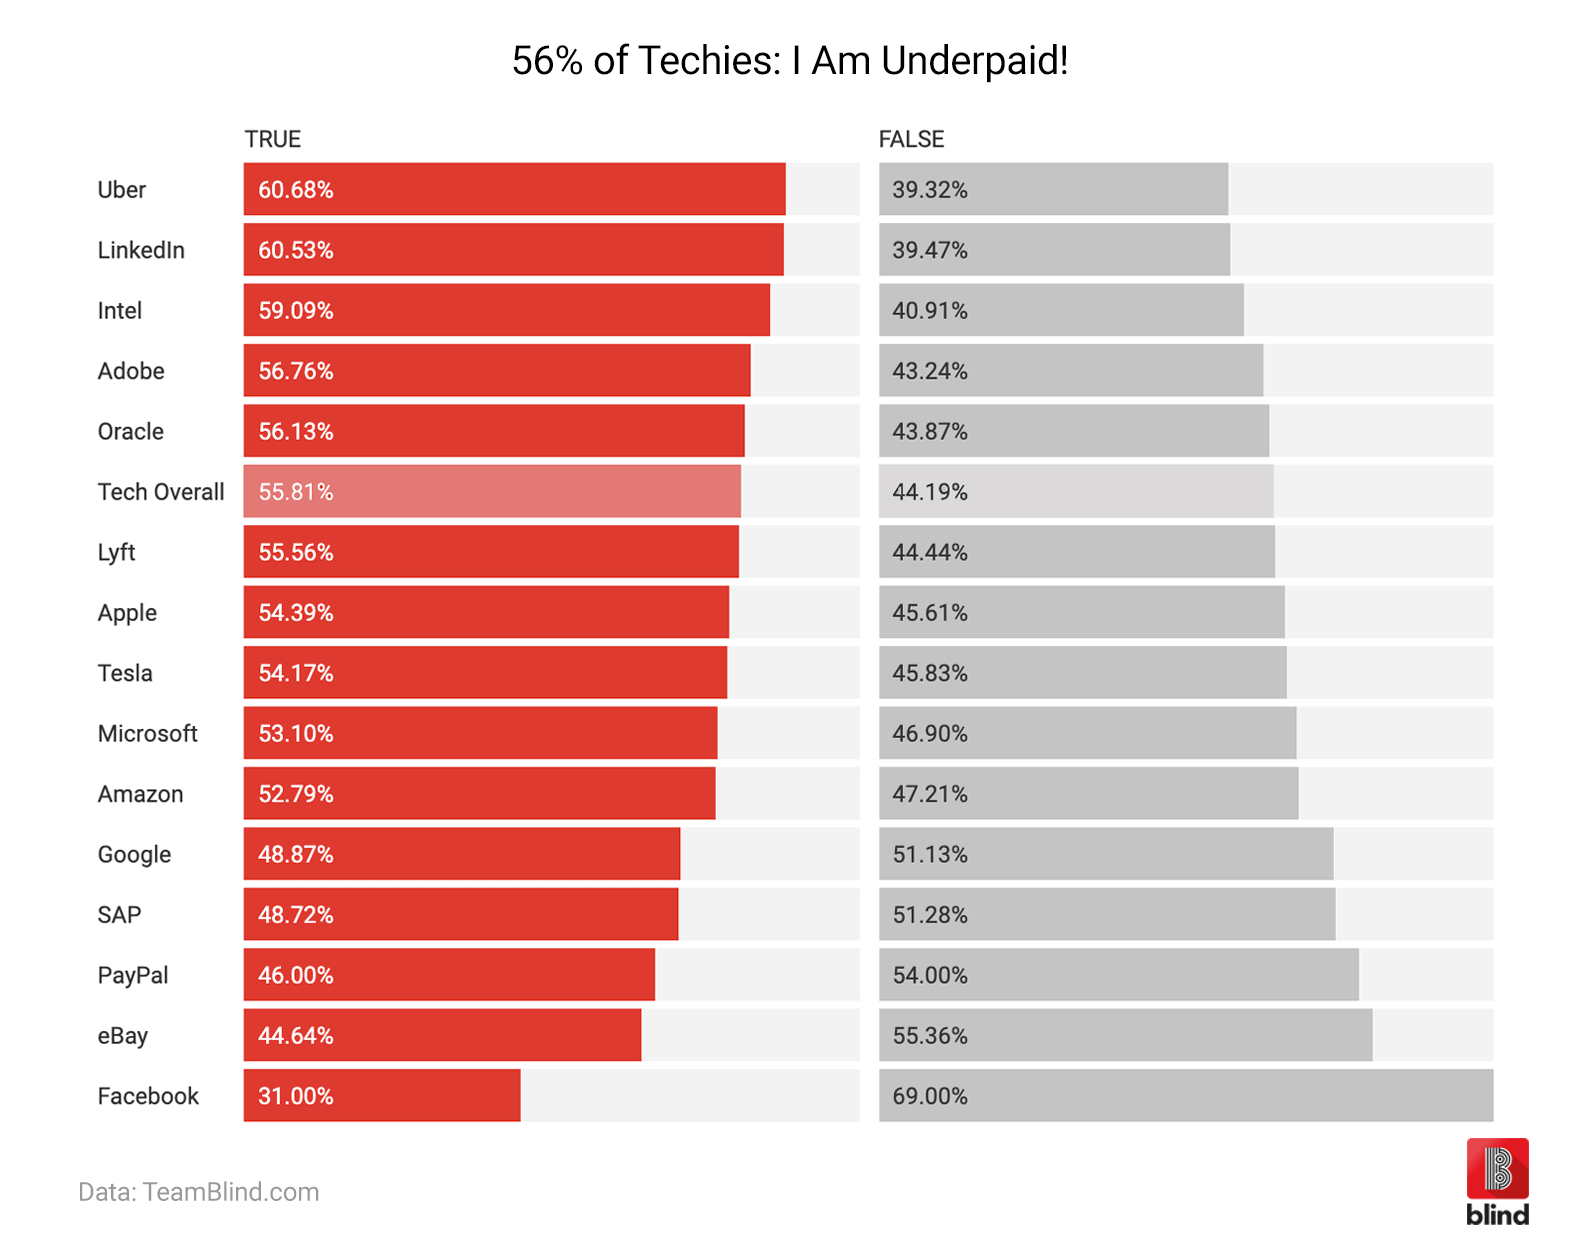The height and width of the screenshot is (1236, 1579).
Task: Click the Uber red TRUE bar
Action: click(x=514, y=189)
